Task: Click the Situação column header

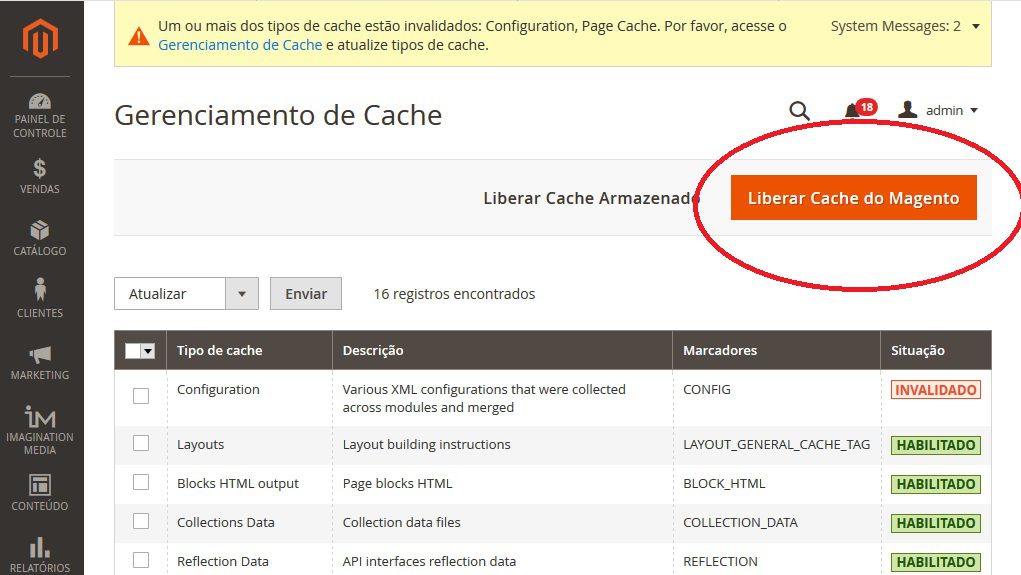Action: pyautogui.click(x=936, y=350)
